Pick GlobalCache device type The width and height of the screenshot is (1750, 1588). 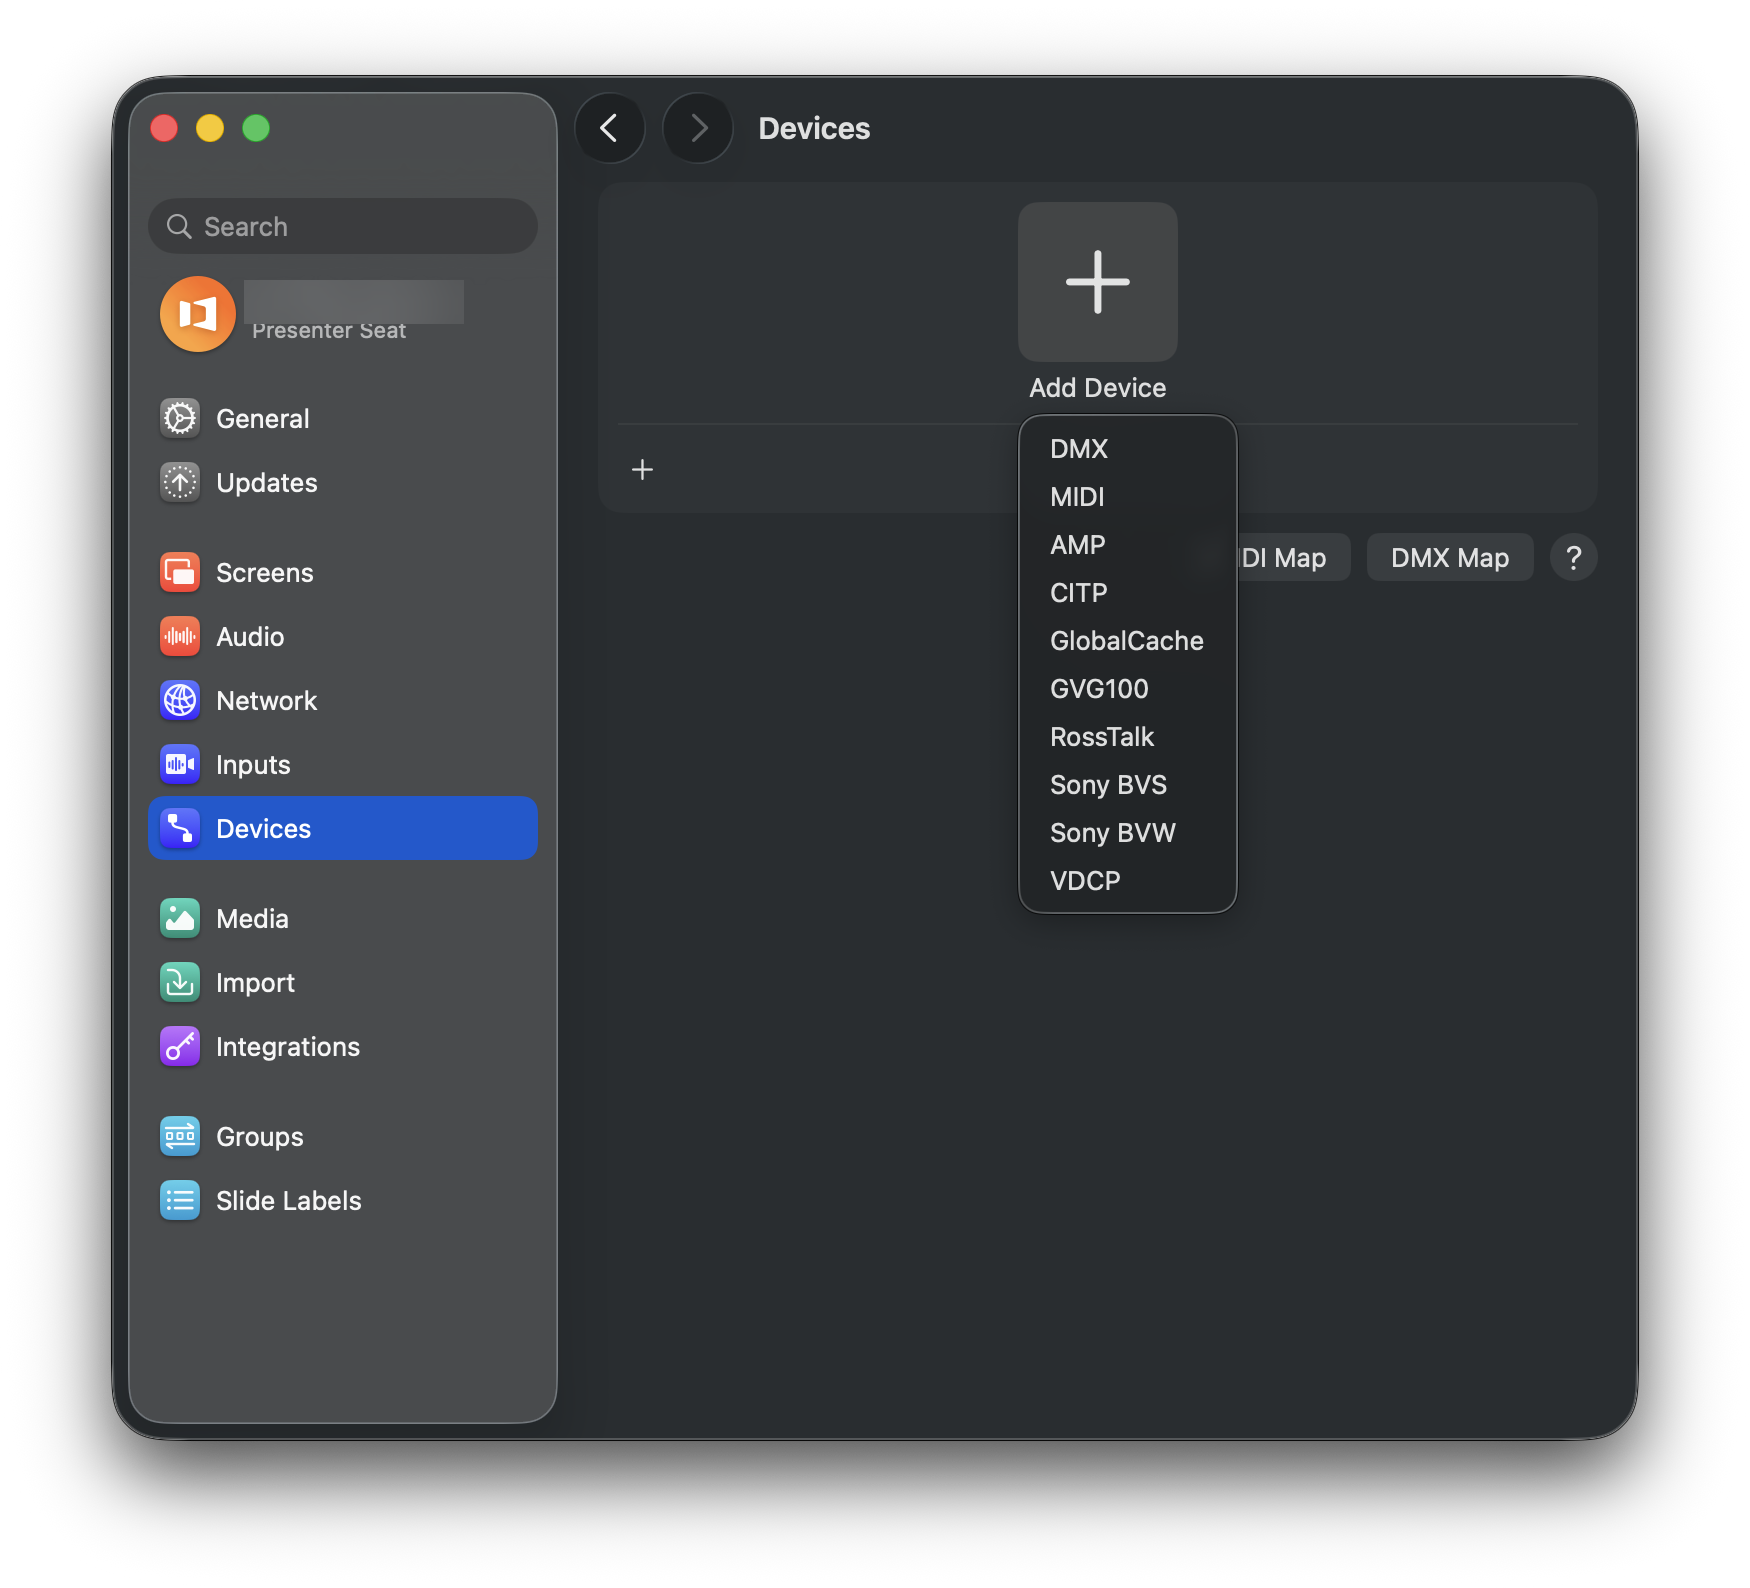point(1128,641)
